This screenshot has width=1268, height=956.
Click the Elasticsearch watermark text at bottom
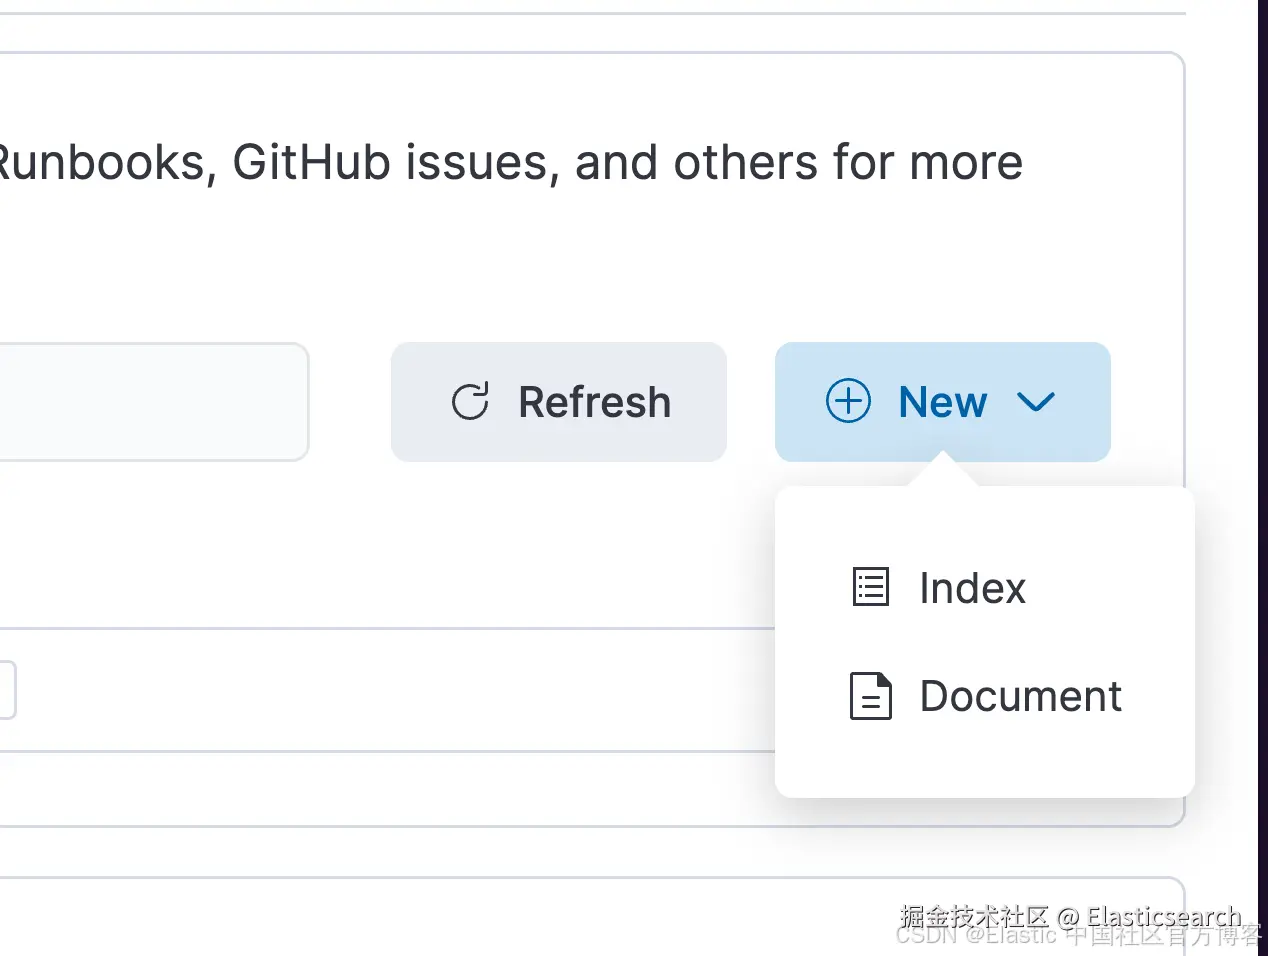(1163, 916)
